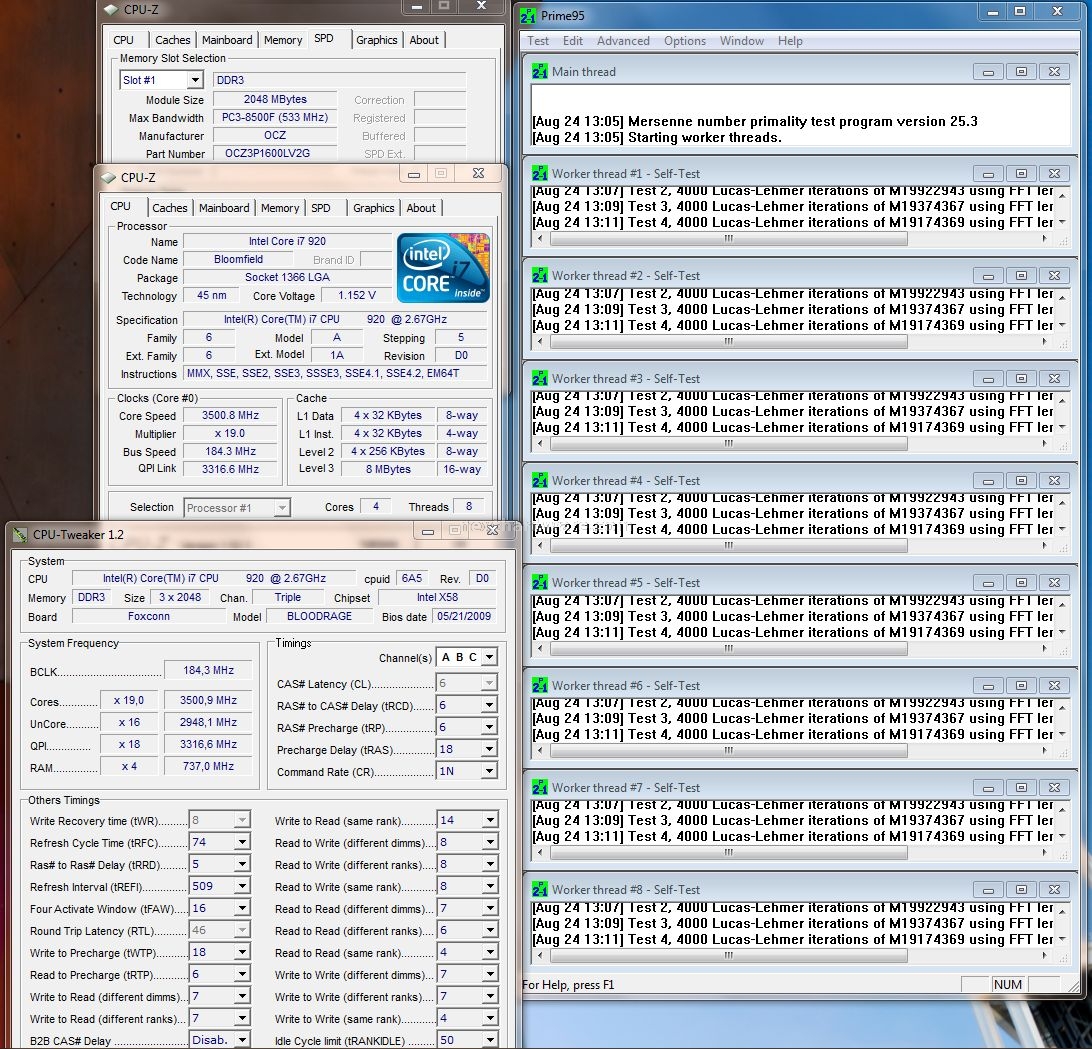Screen dimensions: 1092x1049
Task: Click front CPU-Z window title icon
Action: click(108, 178)
